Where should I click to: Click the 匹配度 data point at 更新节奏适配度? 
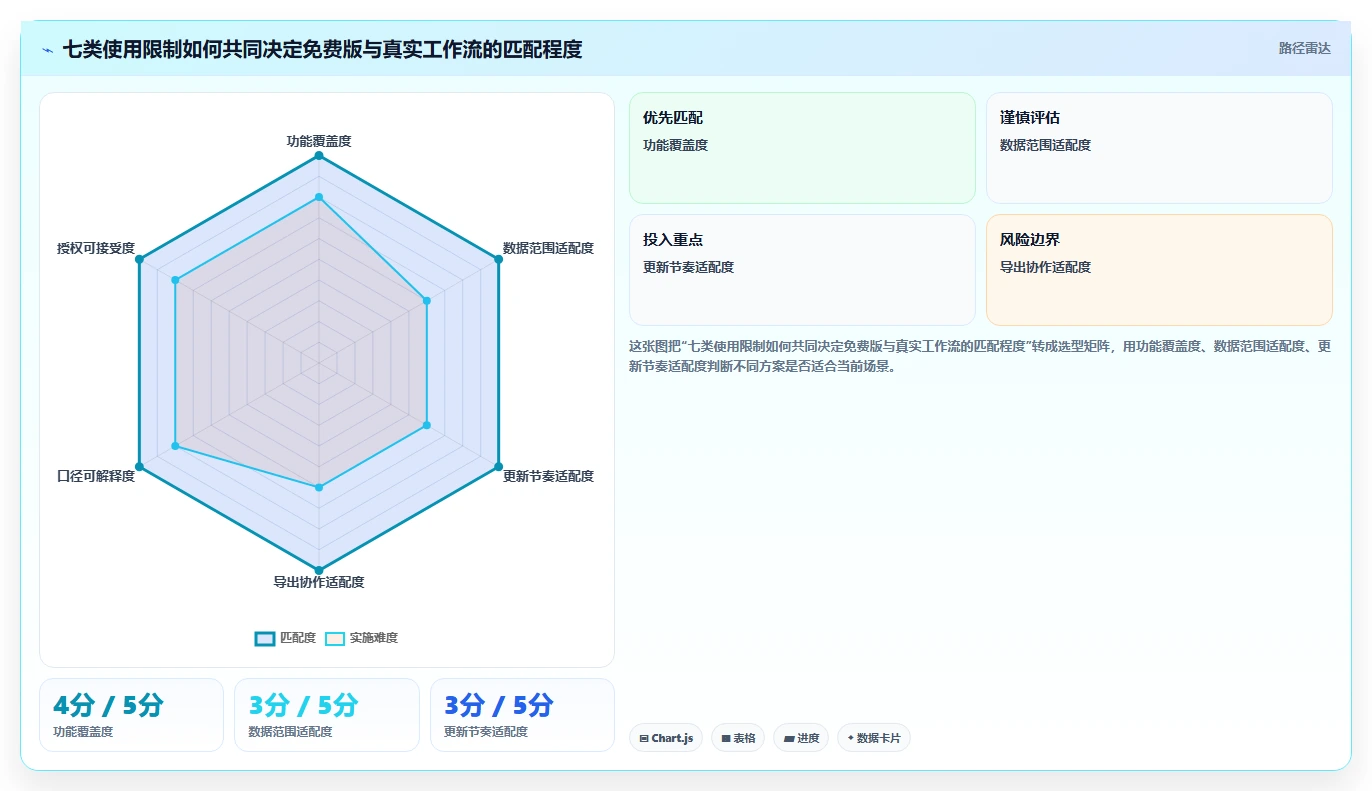point(499,467)
